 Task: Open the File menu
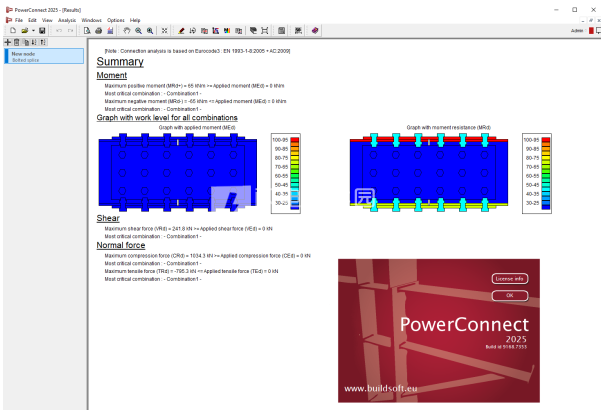[x=19, y=20]
